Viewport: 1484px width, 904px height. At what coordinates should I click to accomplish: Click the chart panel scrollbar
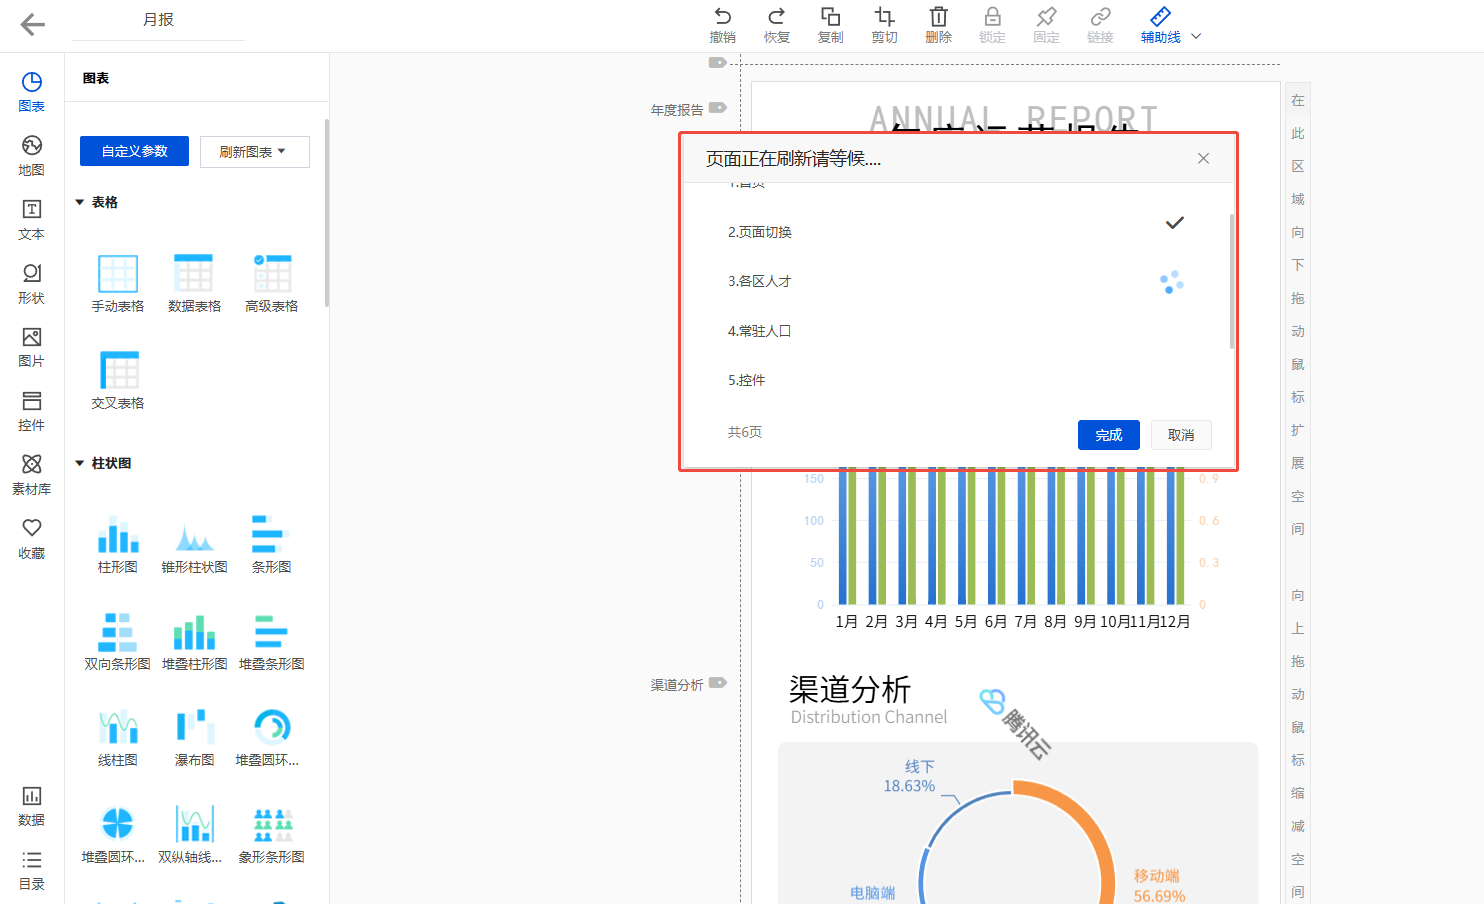point(326,213)
